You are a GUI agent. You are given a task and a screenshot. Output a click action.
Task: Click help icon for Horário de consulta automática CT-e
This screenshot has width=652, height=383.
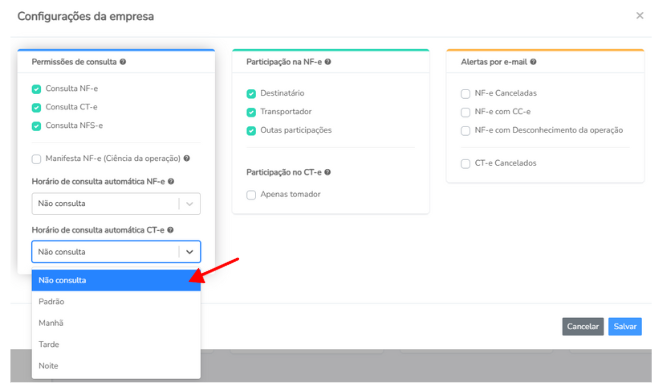tap(170, 230)
